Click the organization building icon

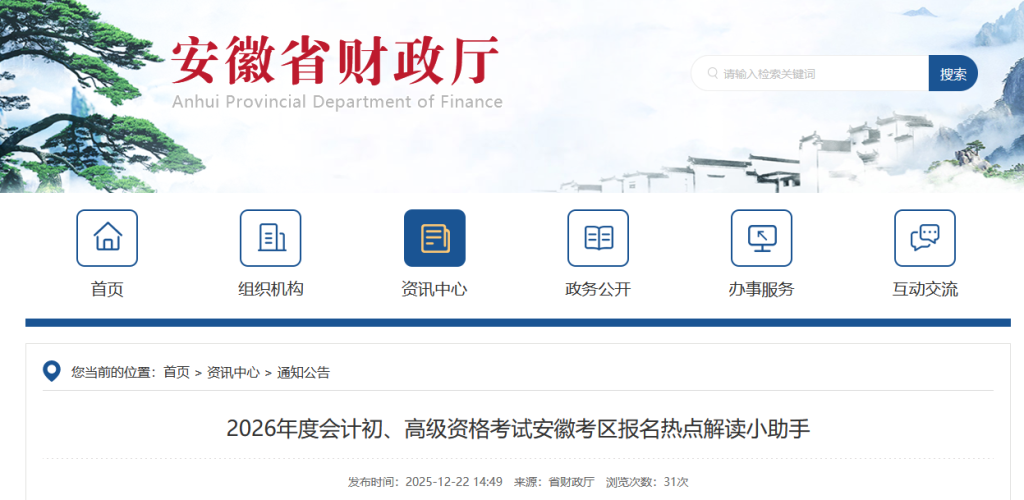271,238
